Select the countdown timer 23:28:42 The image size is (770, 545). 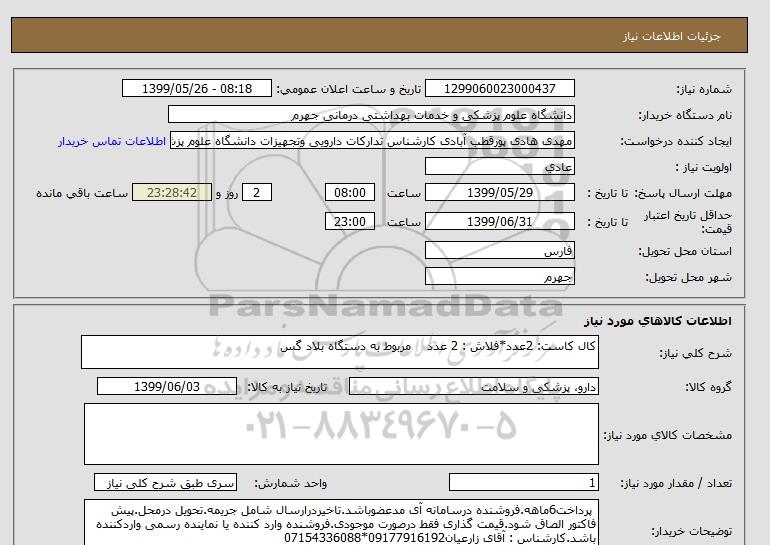(x=172, y=192)
